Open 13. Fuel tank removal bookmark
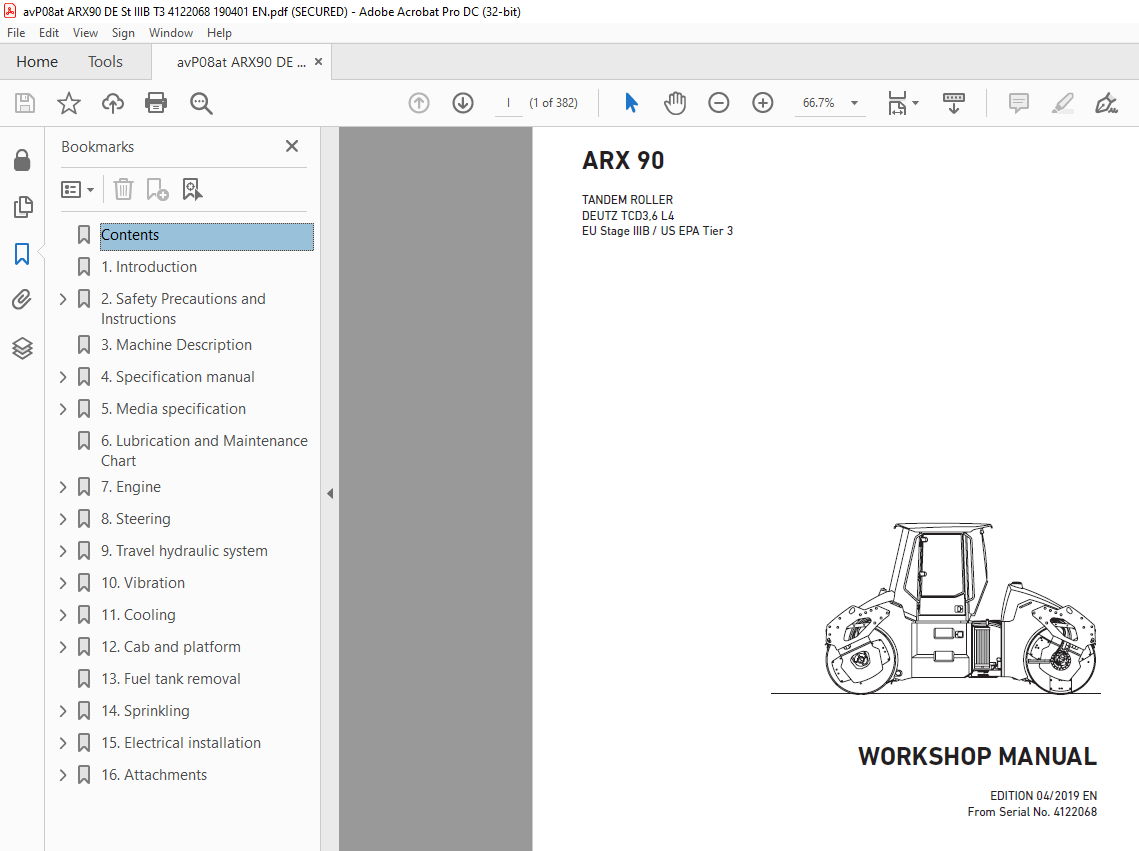This screenshot has height=851, width=1139. pos(171,679)
